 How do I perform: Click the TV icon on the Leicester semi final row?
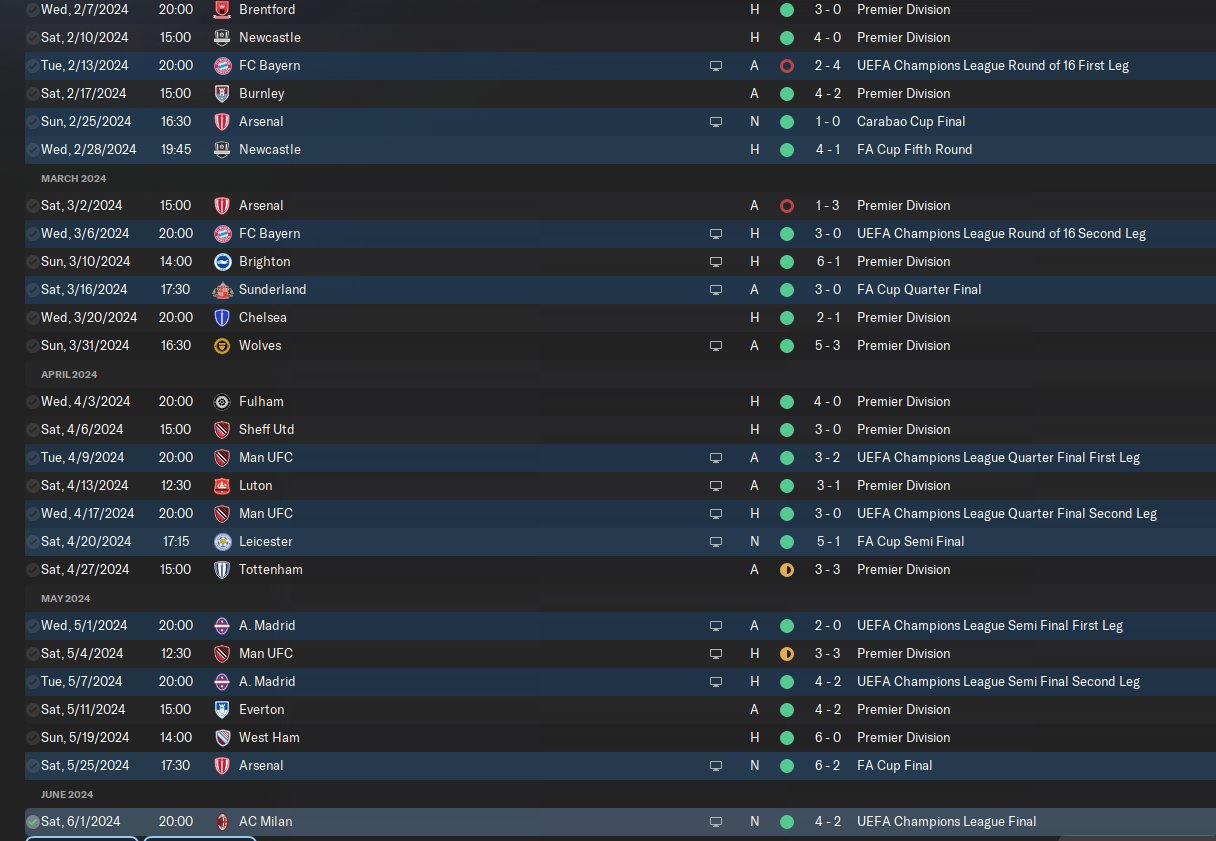pos(716,542)
